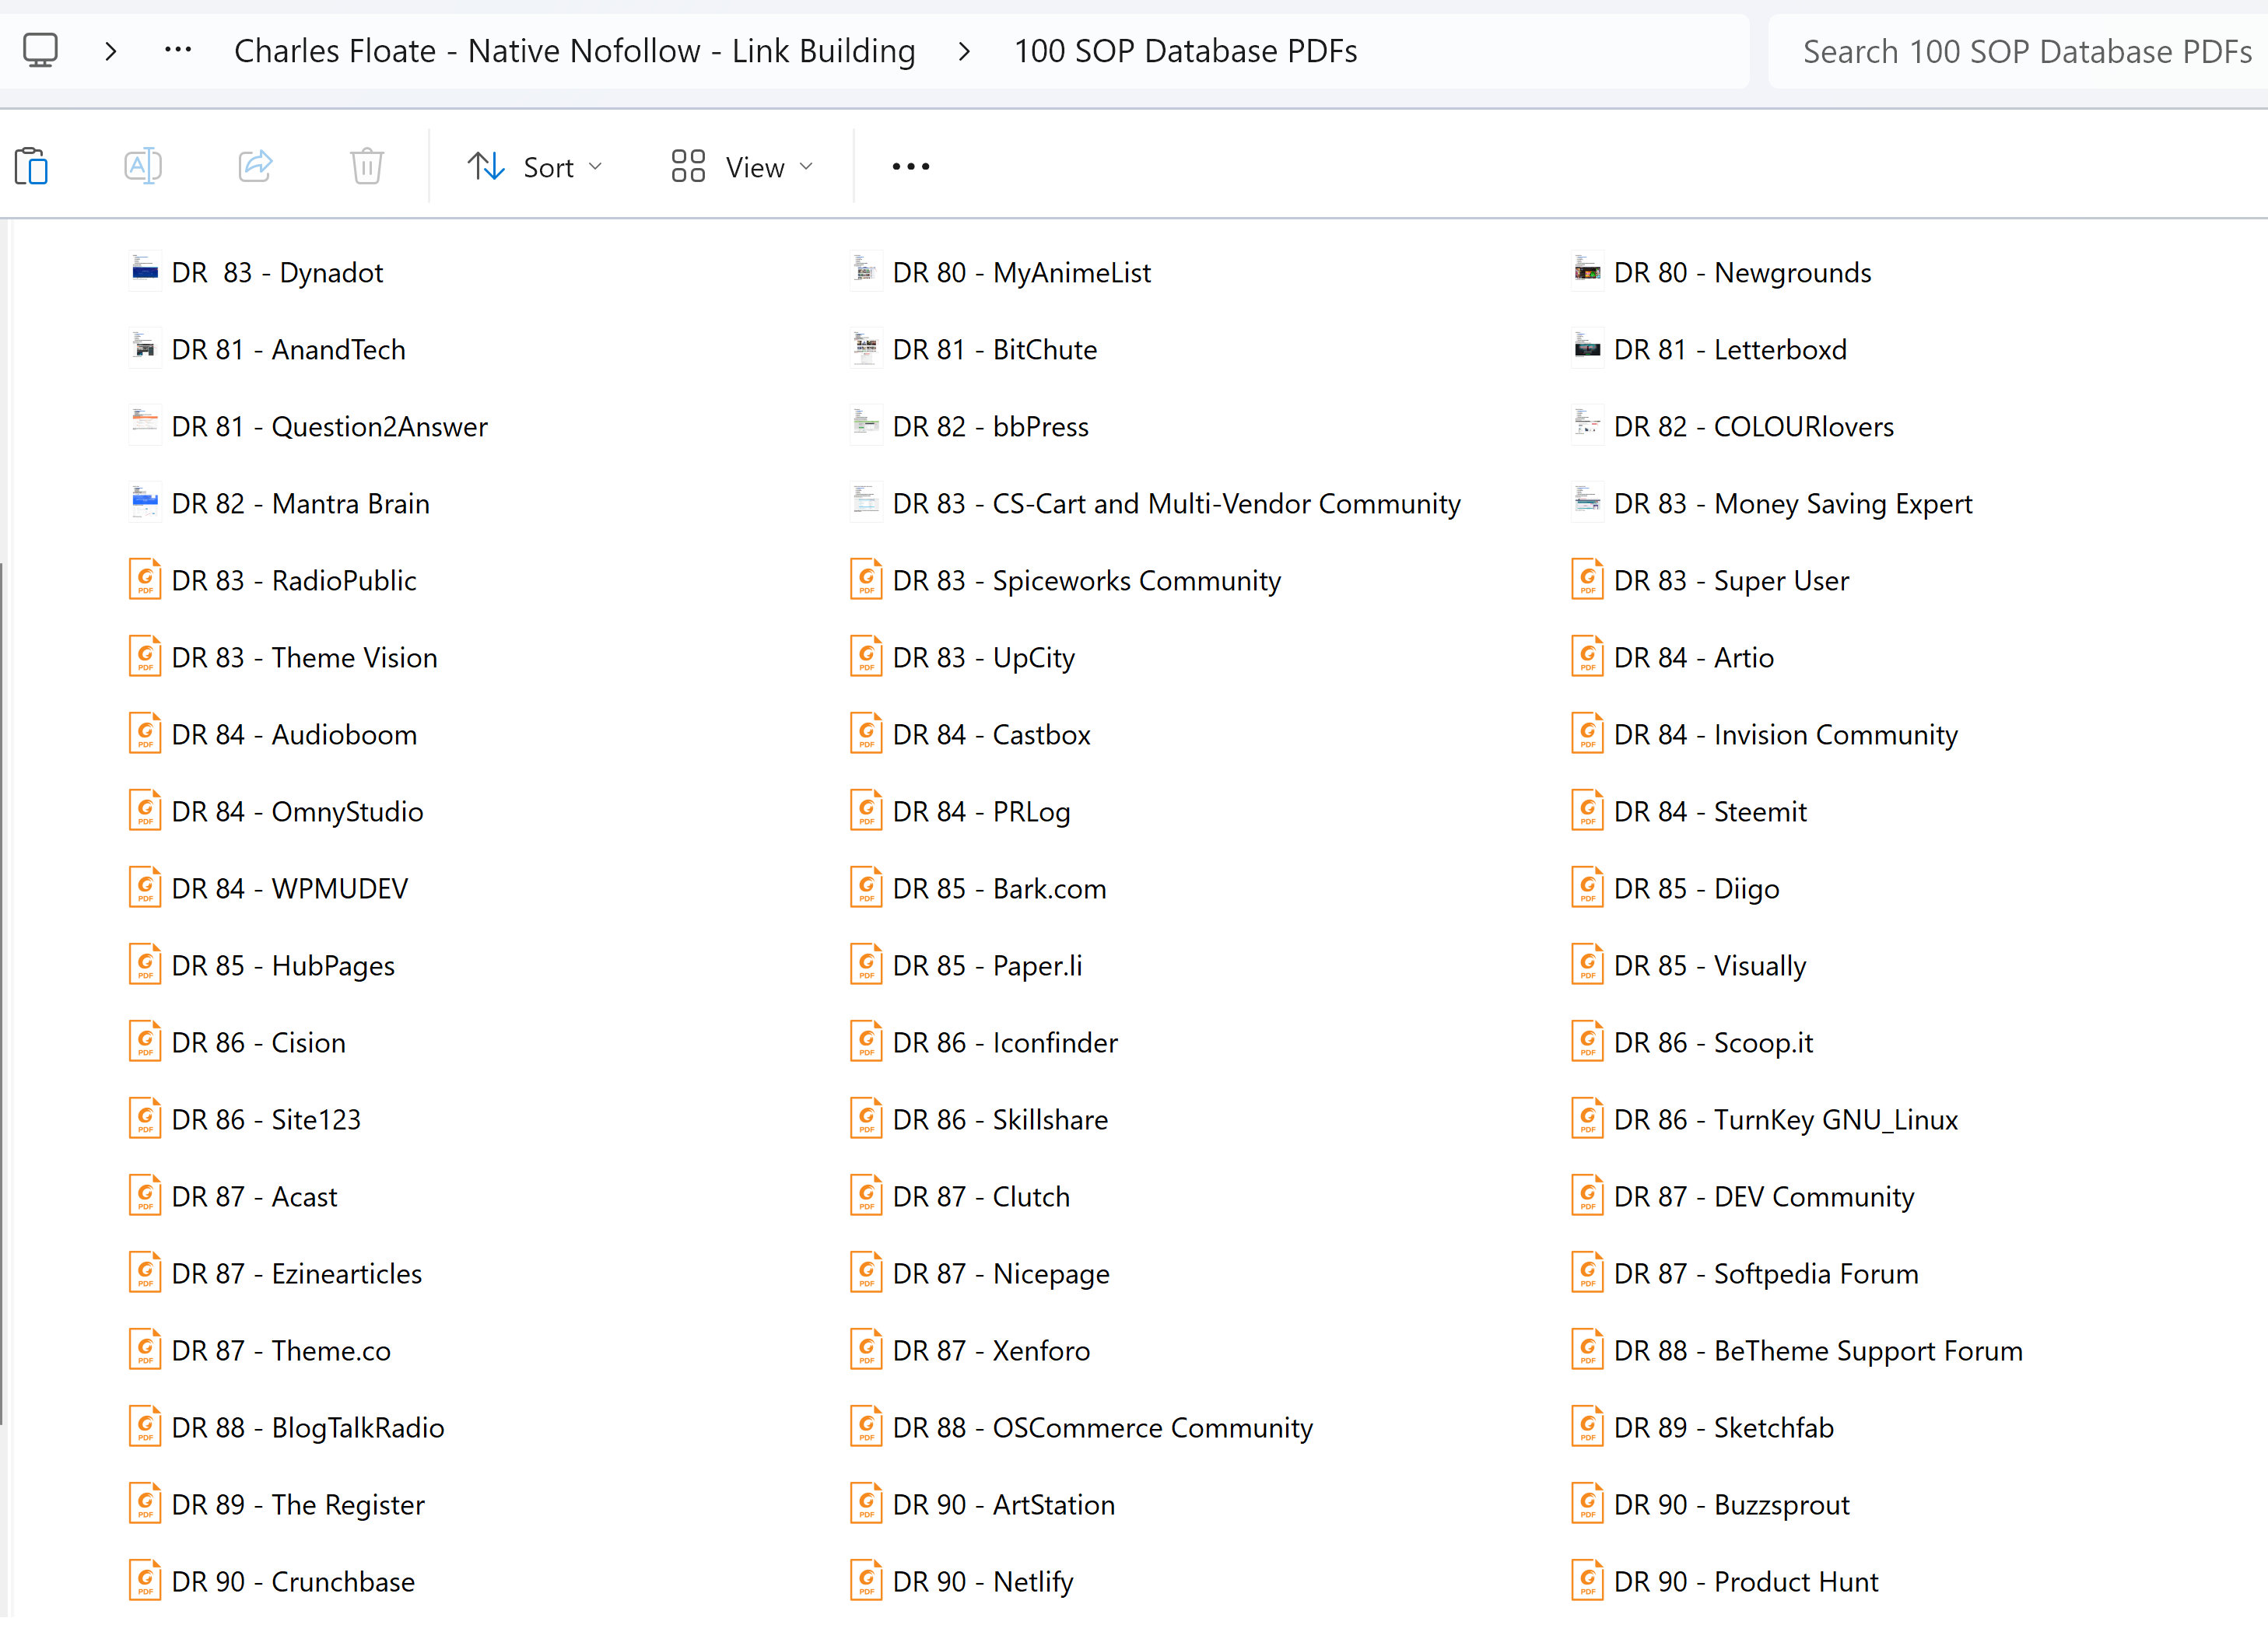This screenshot has height=1632, width=2268.
Task: Click PDF icon of DR 87 - Ezinearticles
Action: click(146, 1273)
